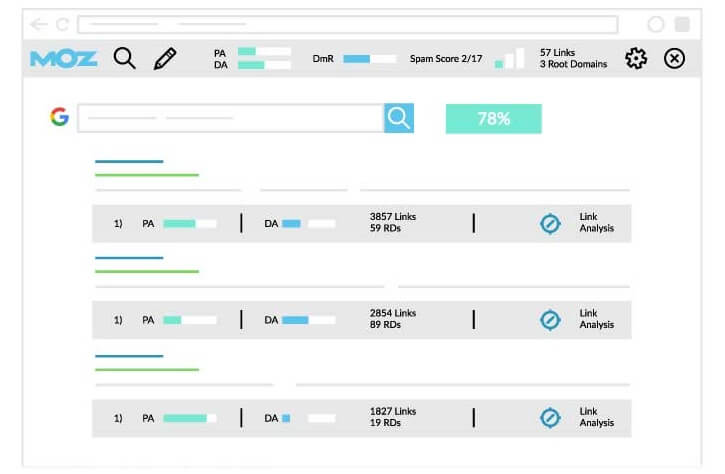This screenshot has width=725, height=474.
Task: Open MozBar settings gear icon
Action: tap(636, 59)
